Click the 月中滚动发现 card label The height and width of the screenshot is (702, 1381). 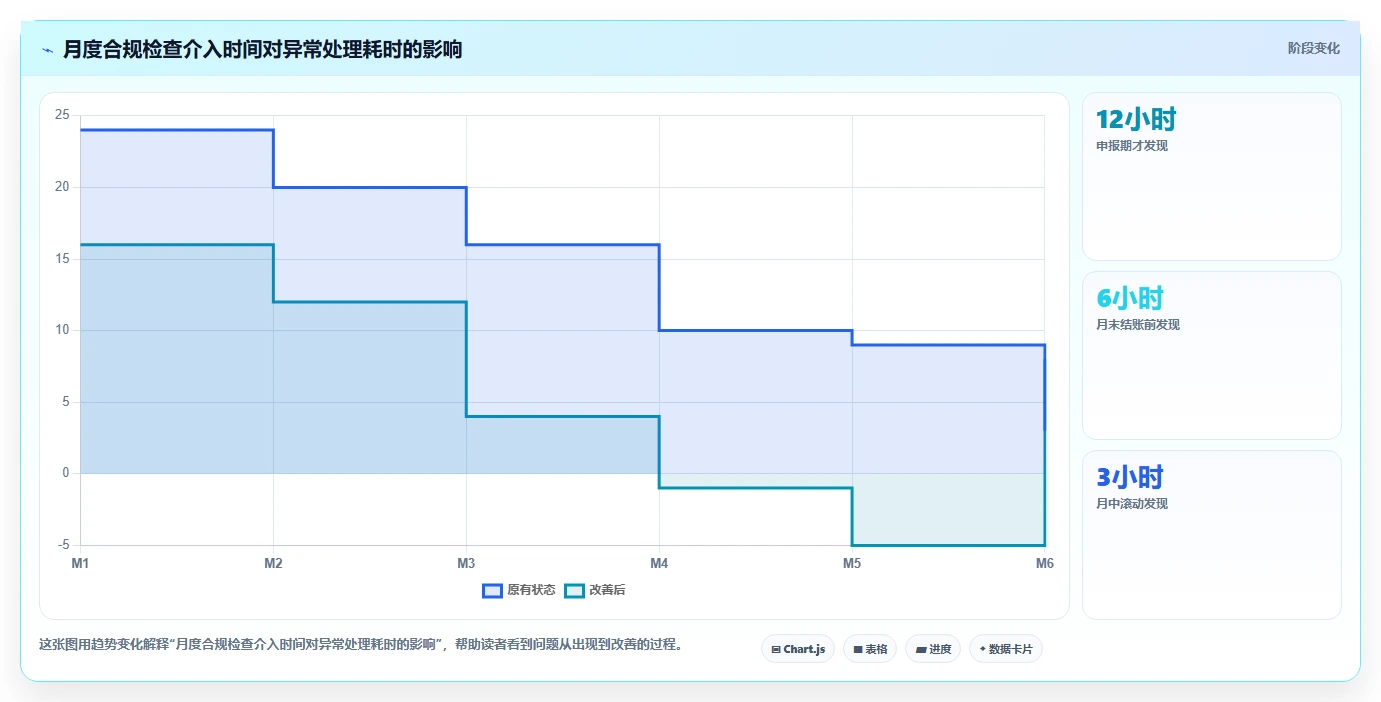1132,504
